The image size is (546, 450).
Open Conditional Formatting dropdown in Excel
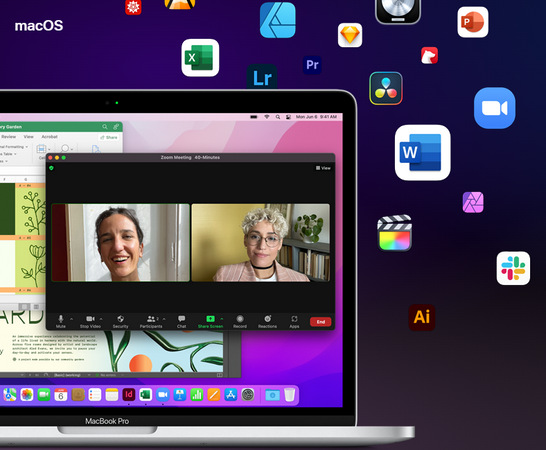click(14, 147)
